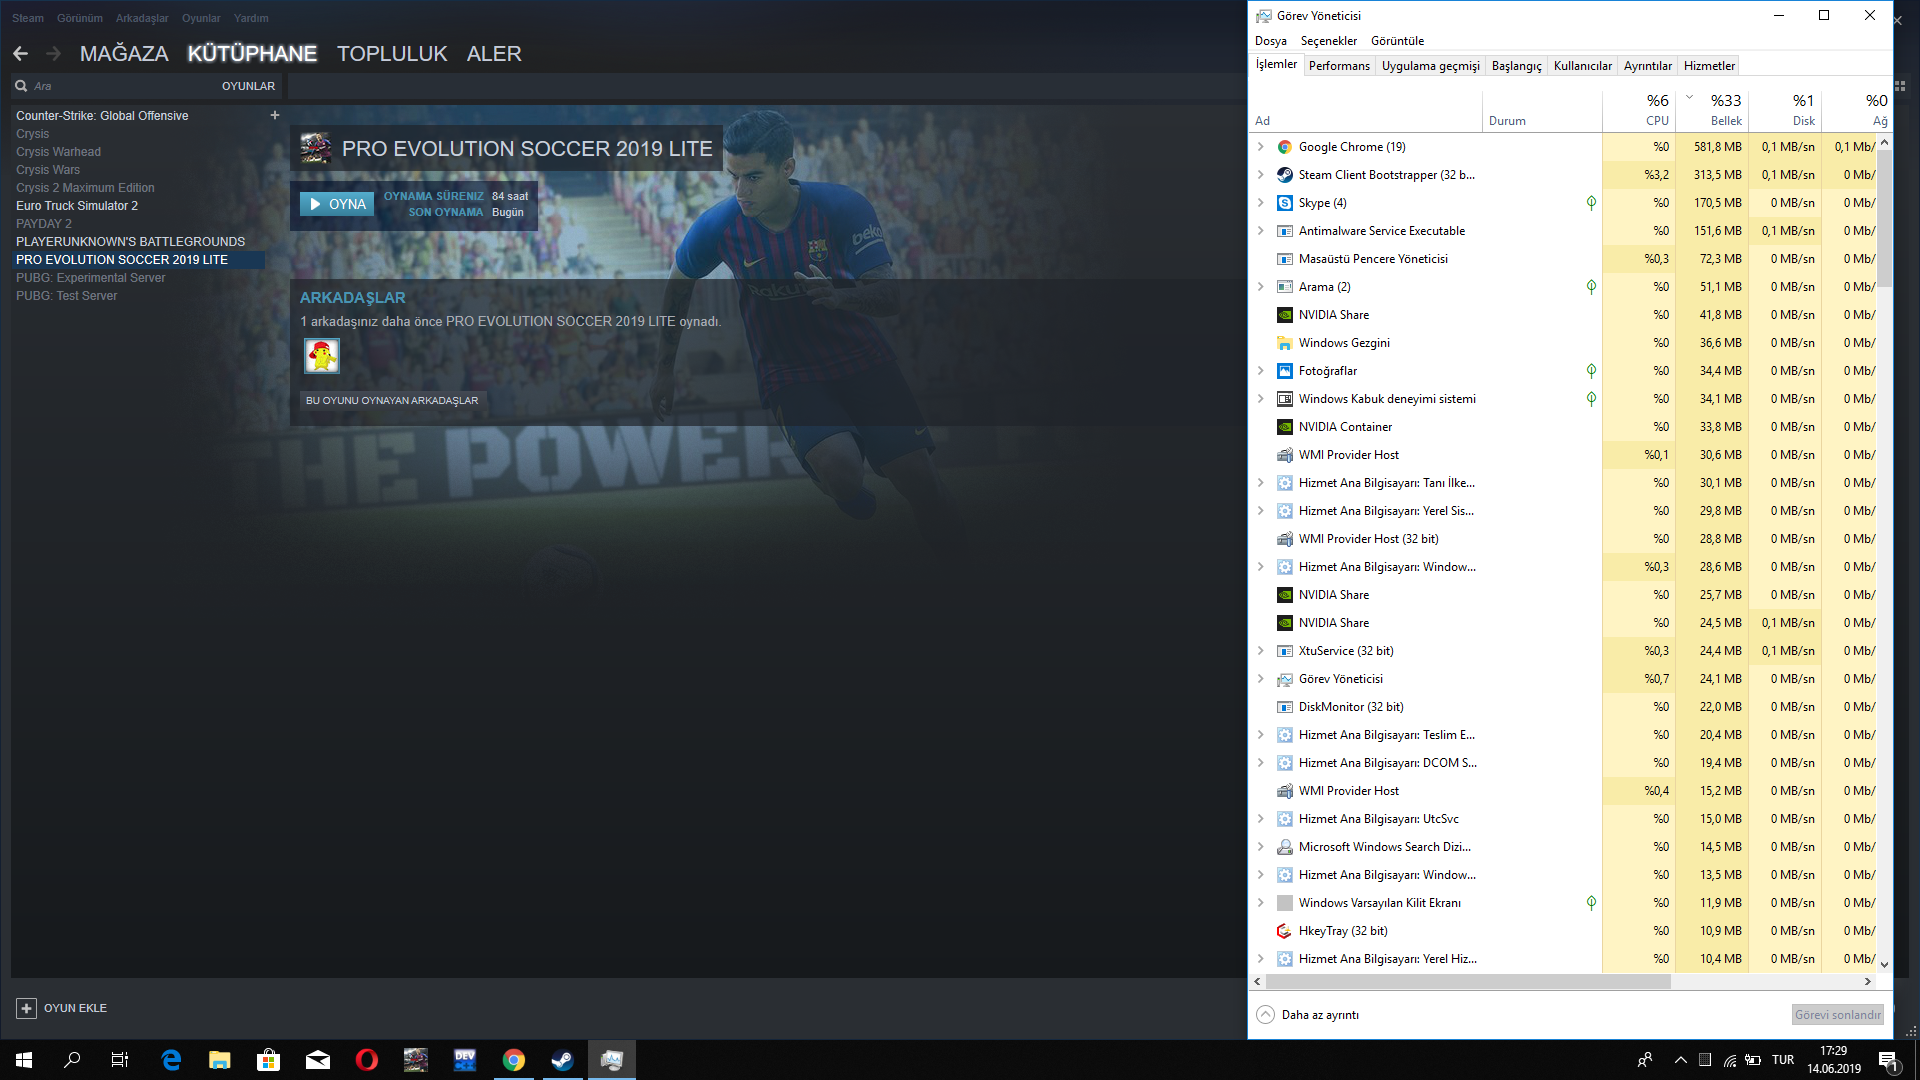Click Steam library search field
Image resolution: width=1920 pixels, height=1080 pixels.
click(x=110, y=86)
